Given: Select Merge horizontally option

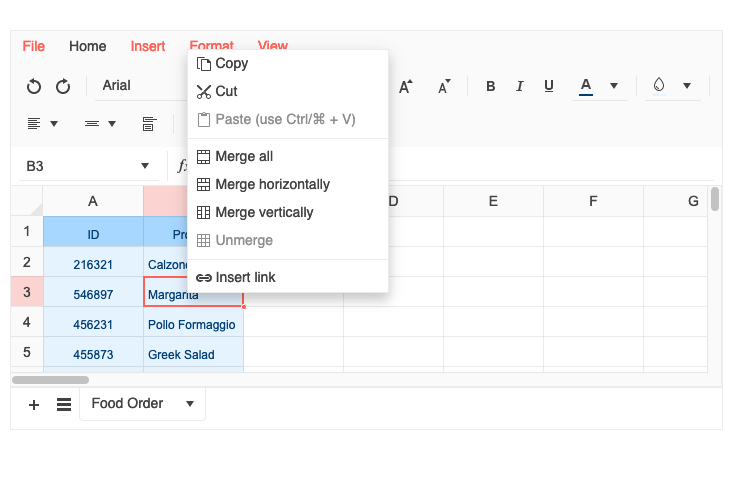Looking at the screenshot, I should click(288, 185).
